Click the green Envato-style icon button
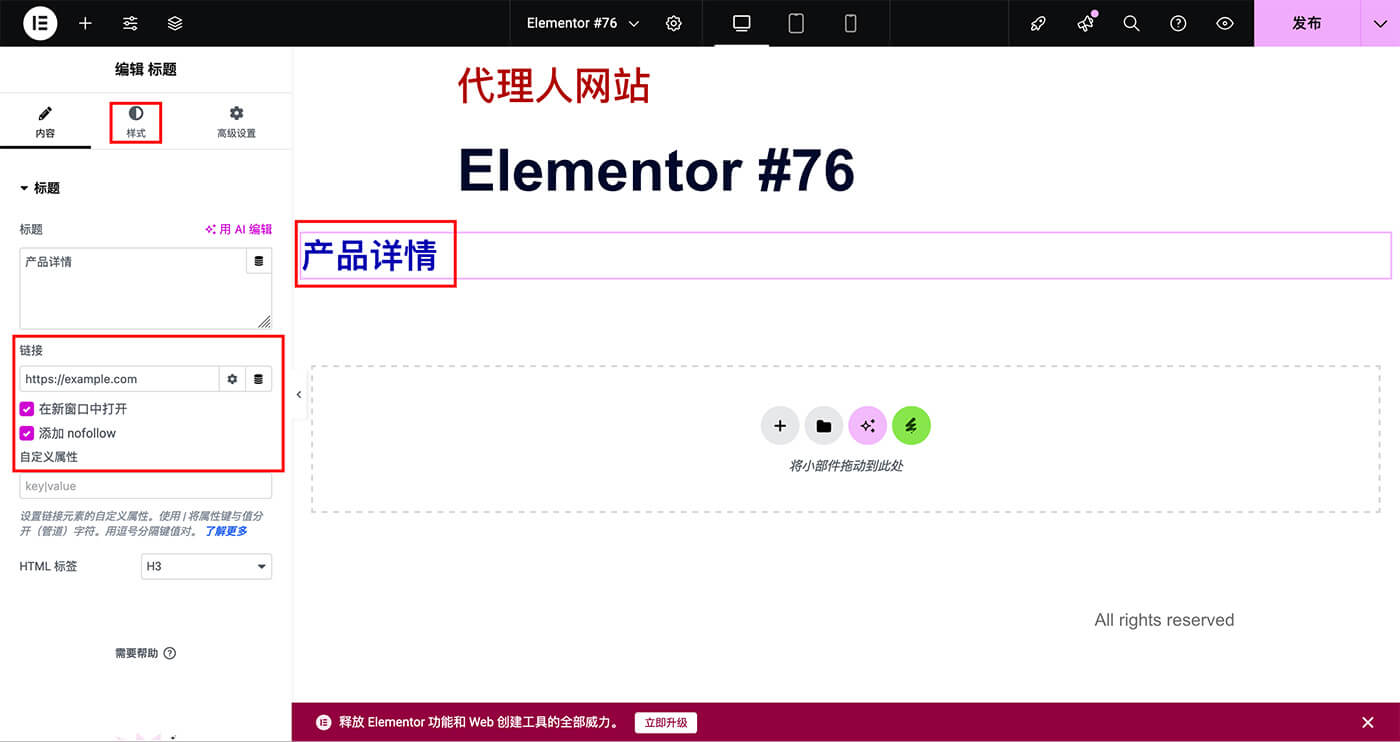1400x742 pixels. coord(911,426)
